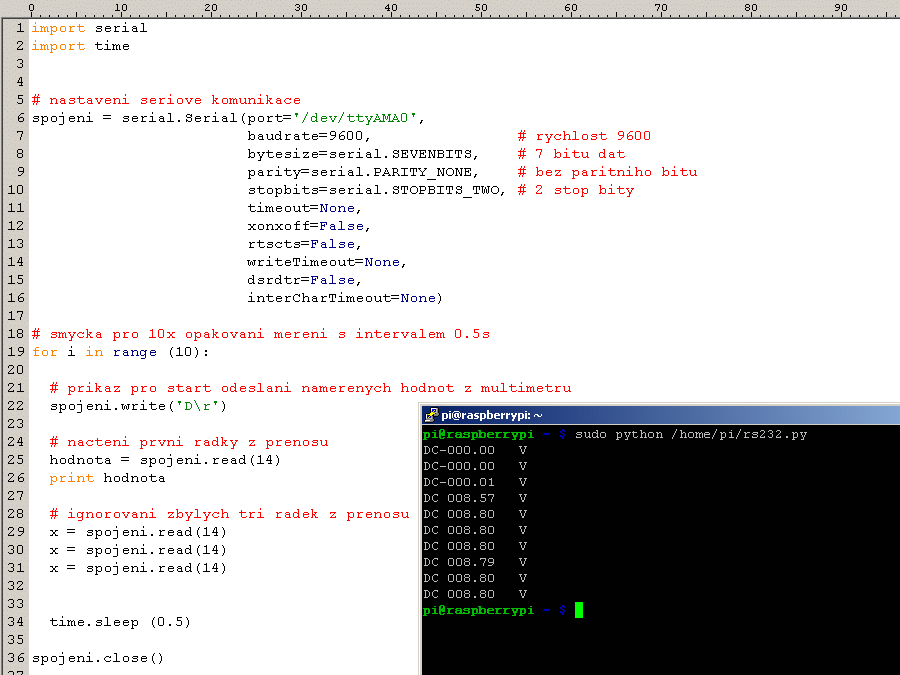Click comment about 'smycka pro 10x opakovani'
The width and height of the screenshot is (900, 675).
pos(261,334)
